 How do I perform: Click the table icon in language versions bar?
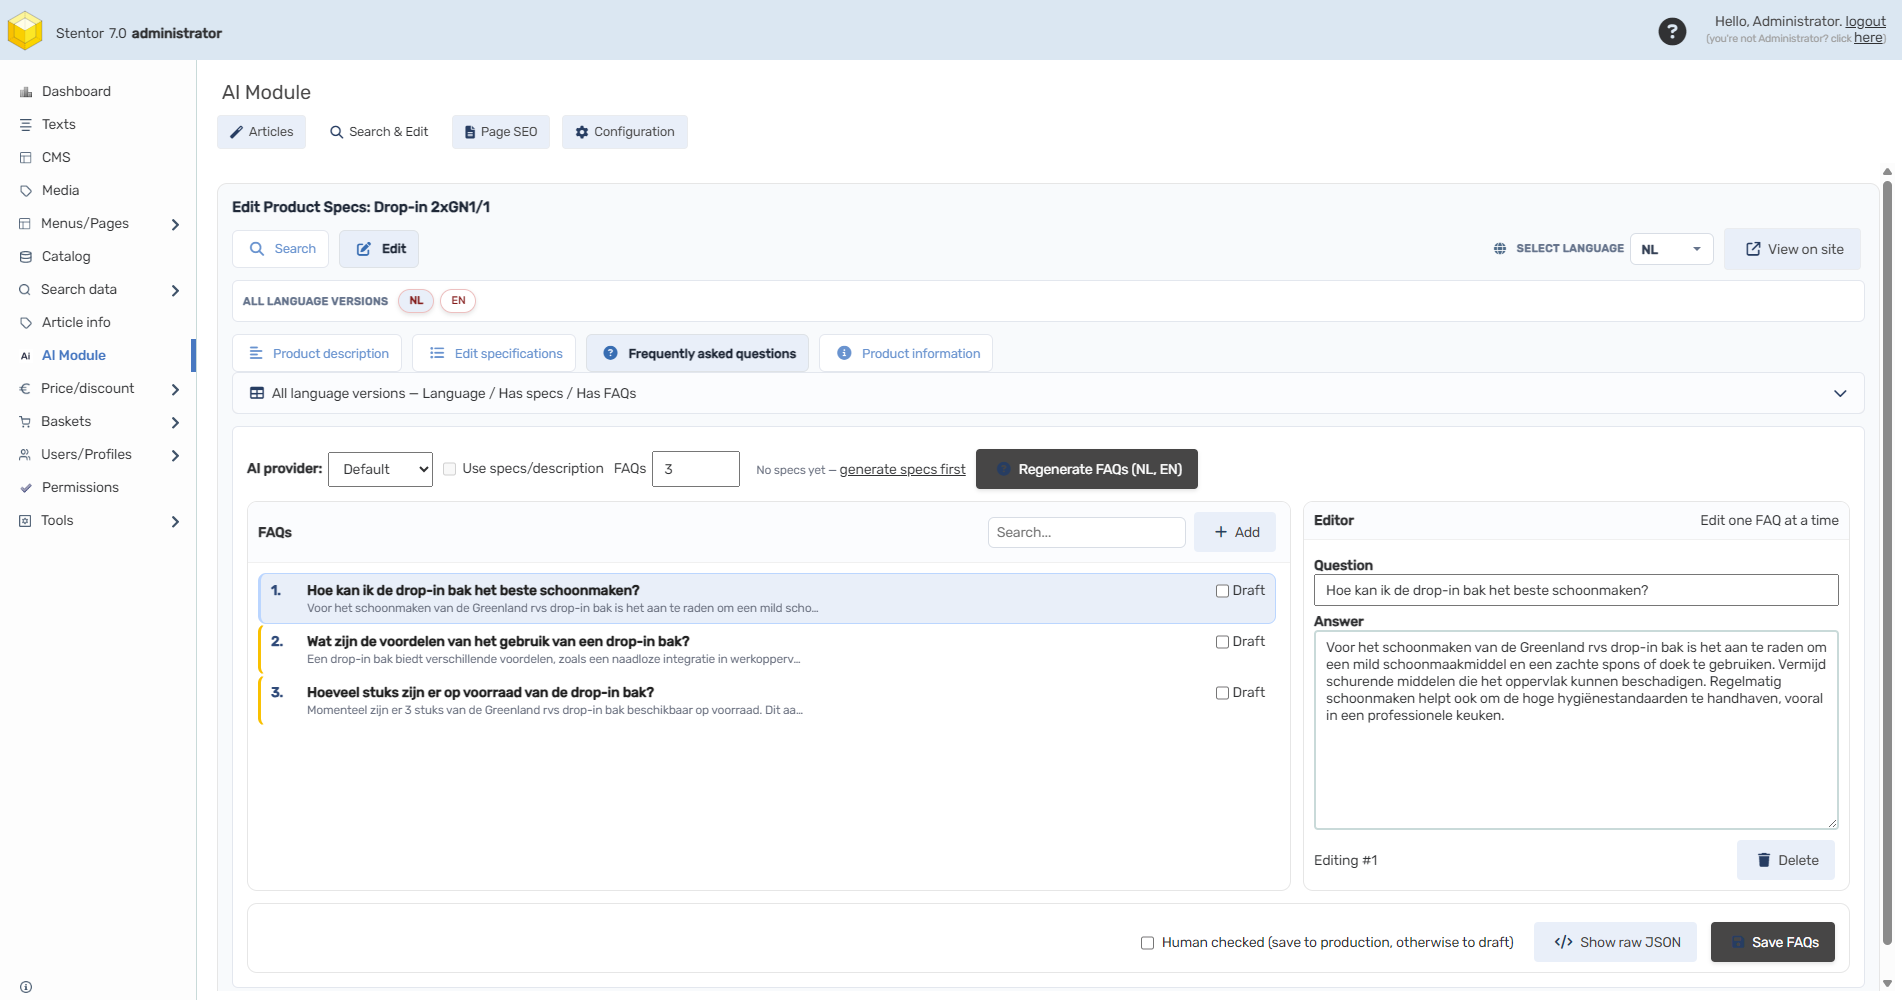[257, 394]
